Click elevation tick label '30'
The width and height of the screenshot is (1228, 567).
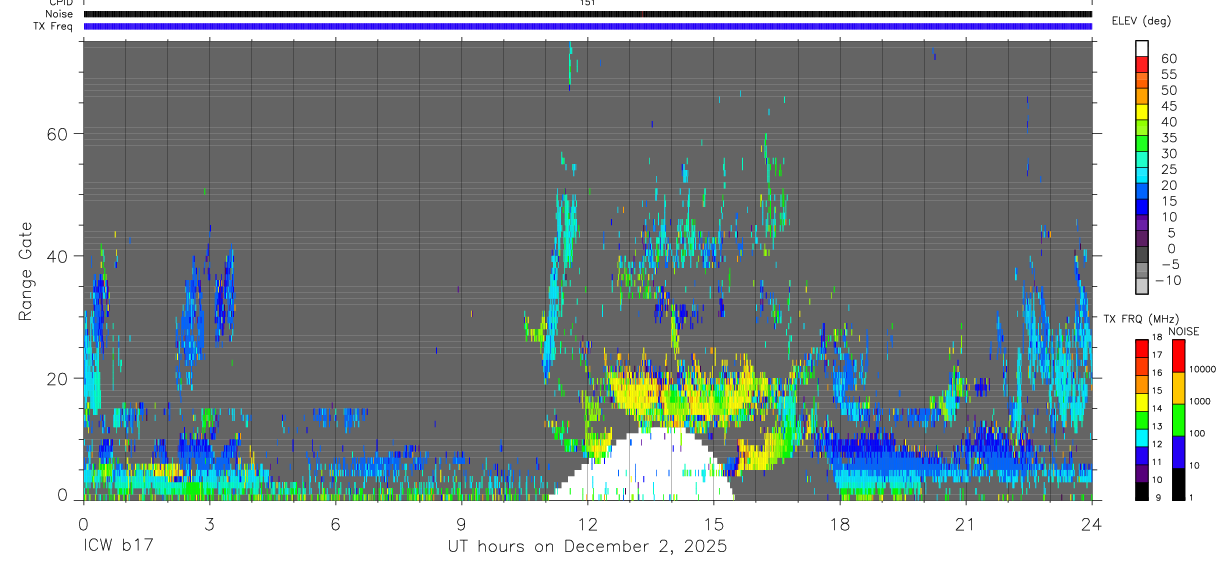[x=1168, y=153]
